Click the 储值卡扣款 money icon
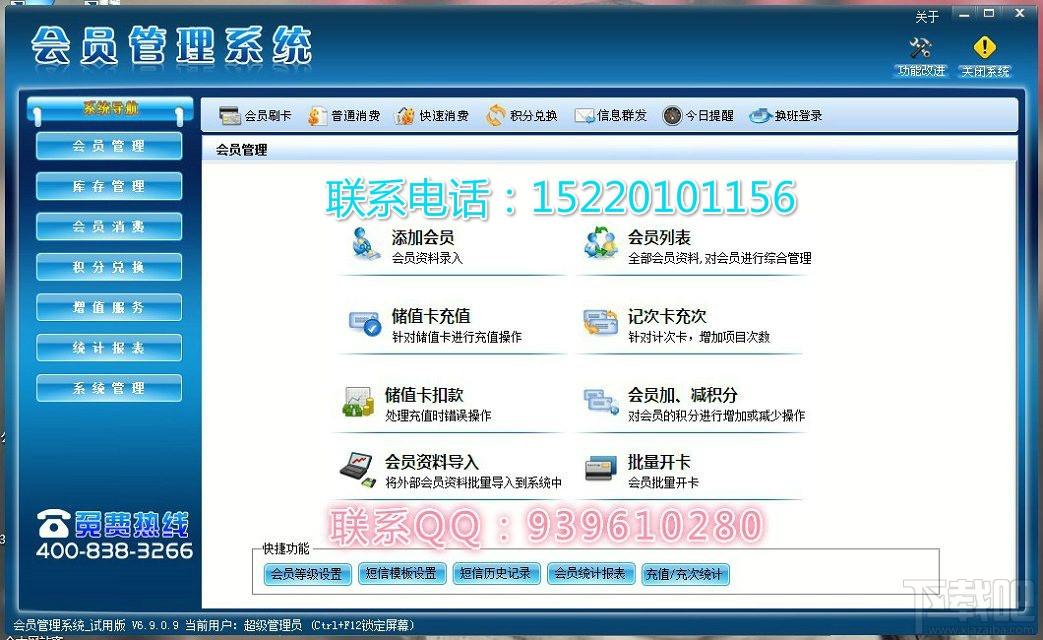1043x640 pixels. click(358, 401)
